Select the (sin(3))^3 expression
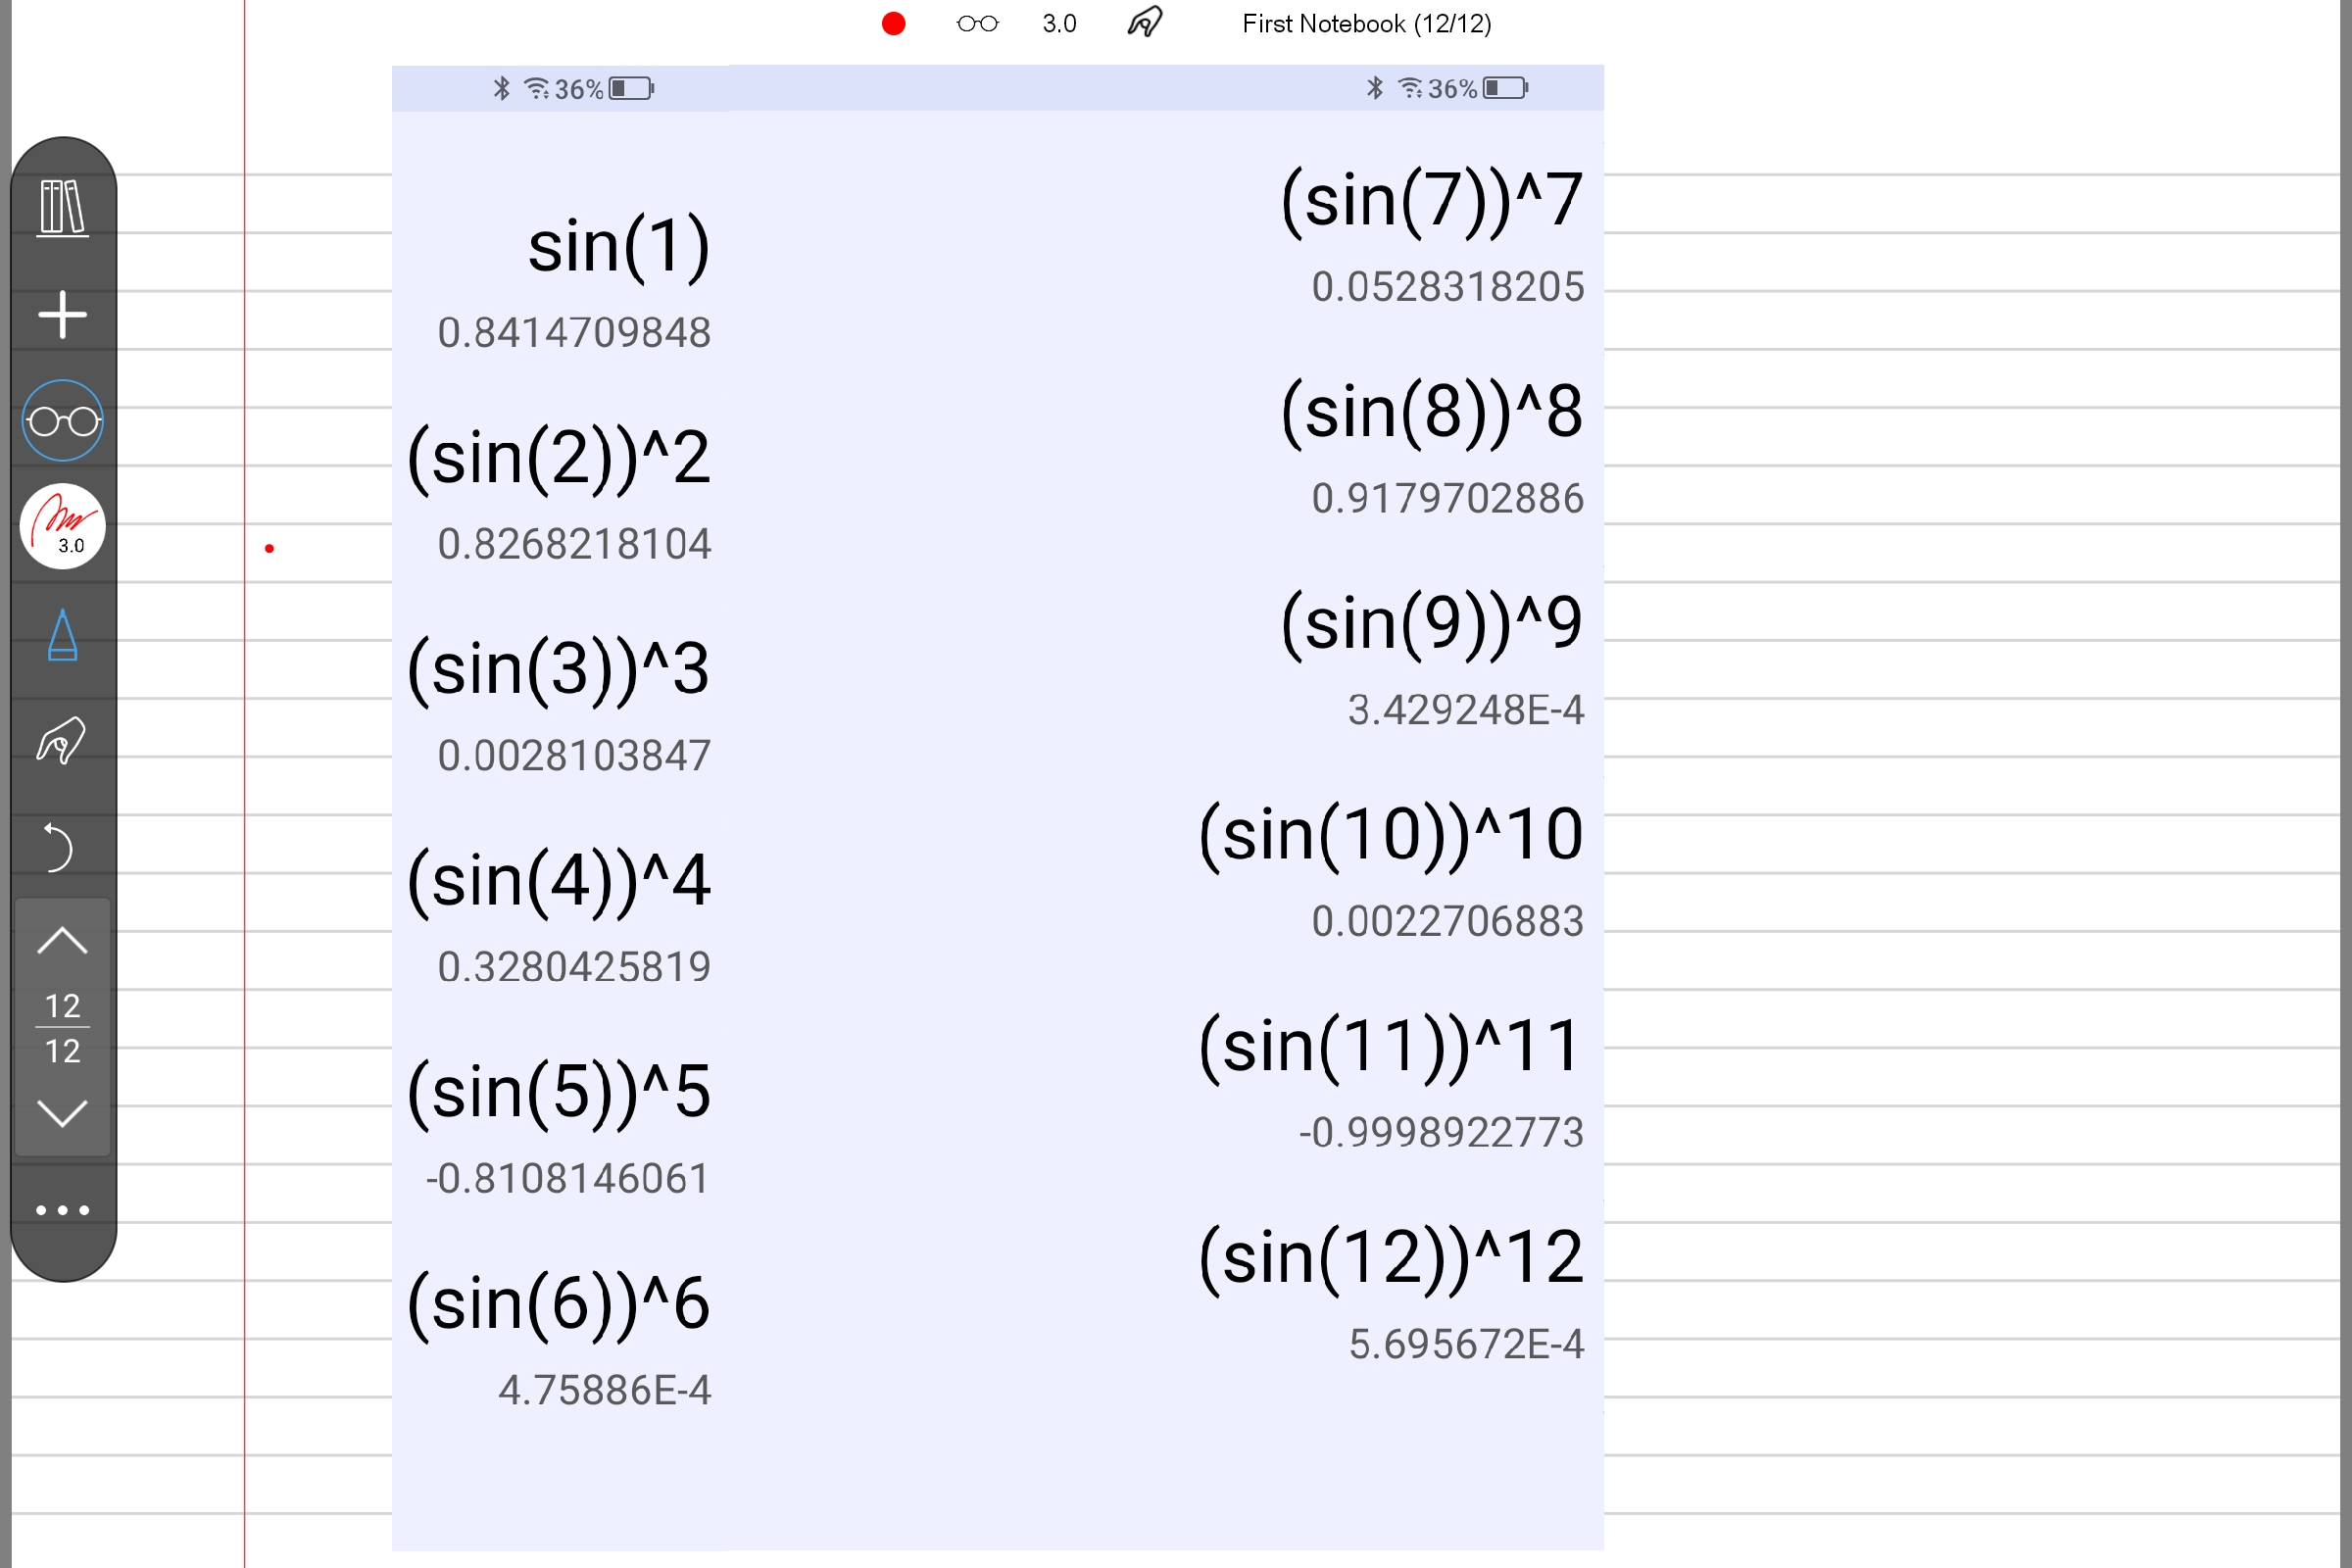 [559, 670]
